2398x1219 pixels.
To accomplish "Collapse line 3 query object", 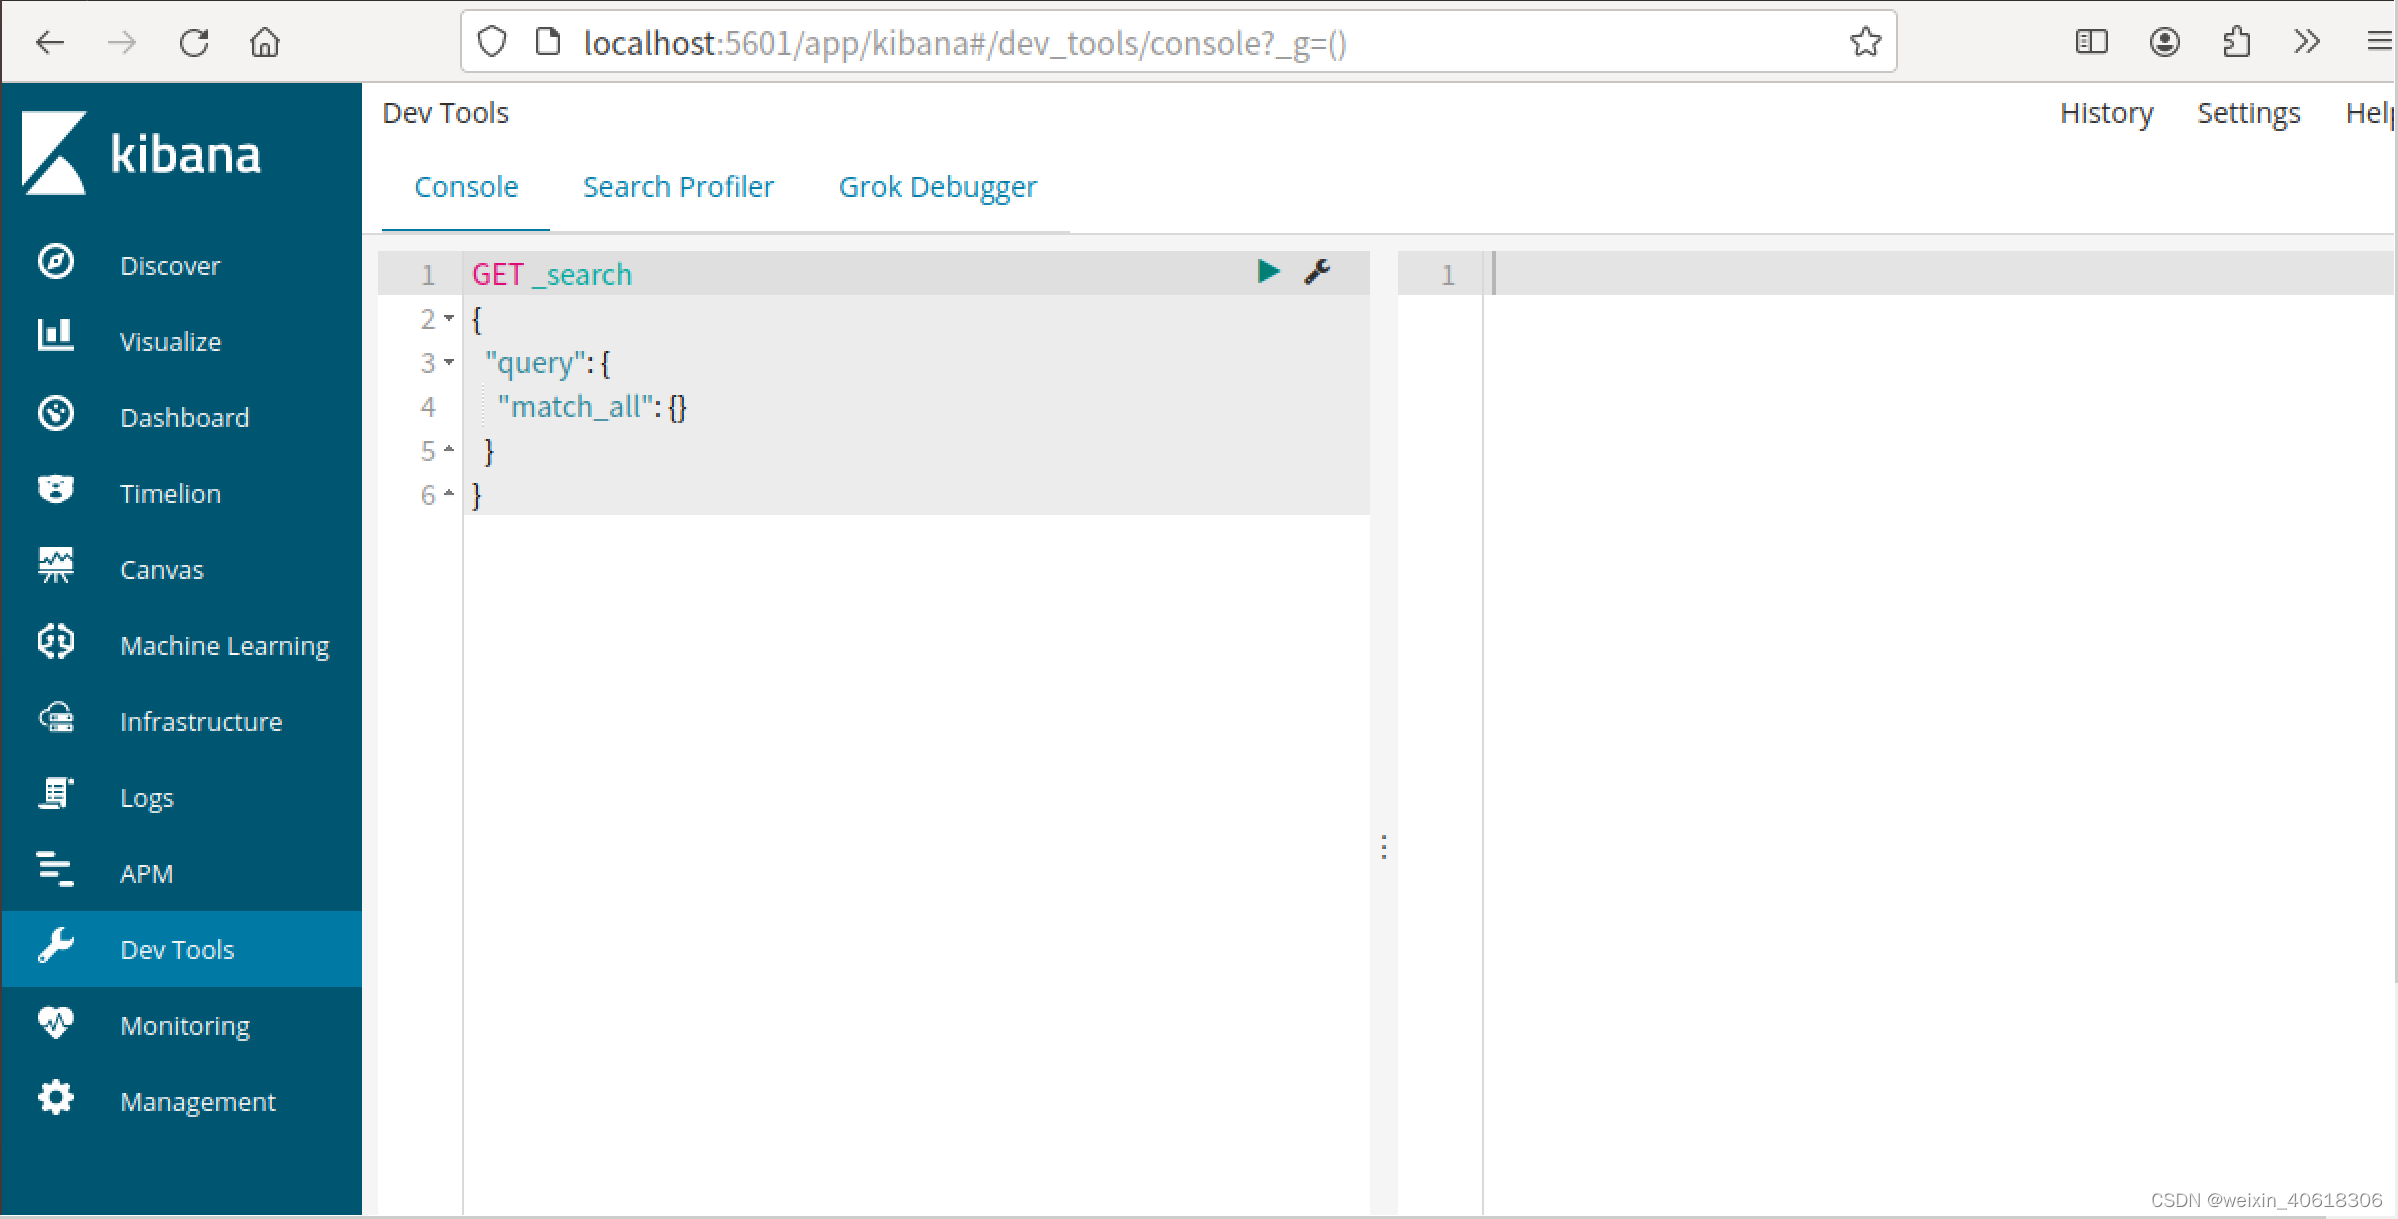I will [448, 362].
